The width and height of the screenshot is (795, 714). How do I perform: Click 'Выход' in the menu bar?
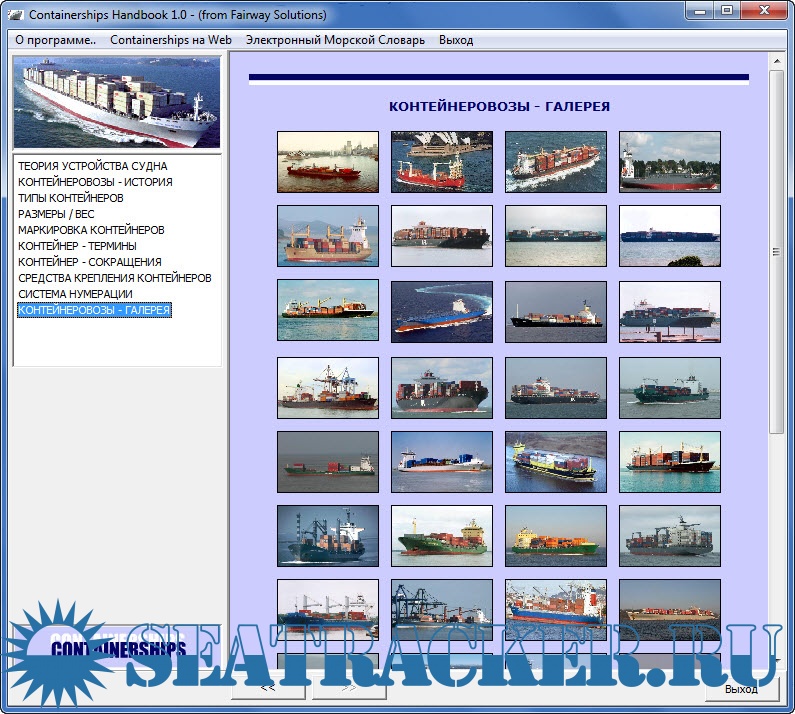click(x=455, y=40)
